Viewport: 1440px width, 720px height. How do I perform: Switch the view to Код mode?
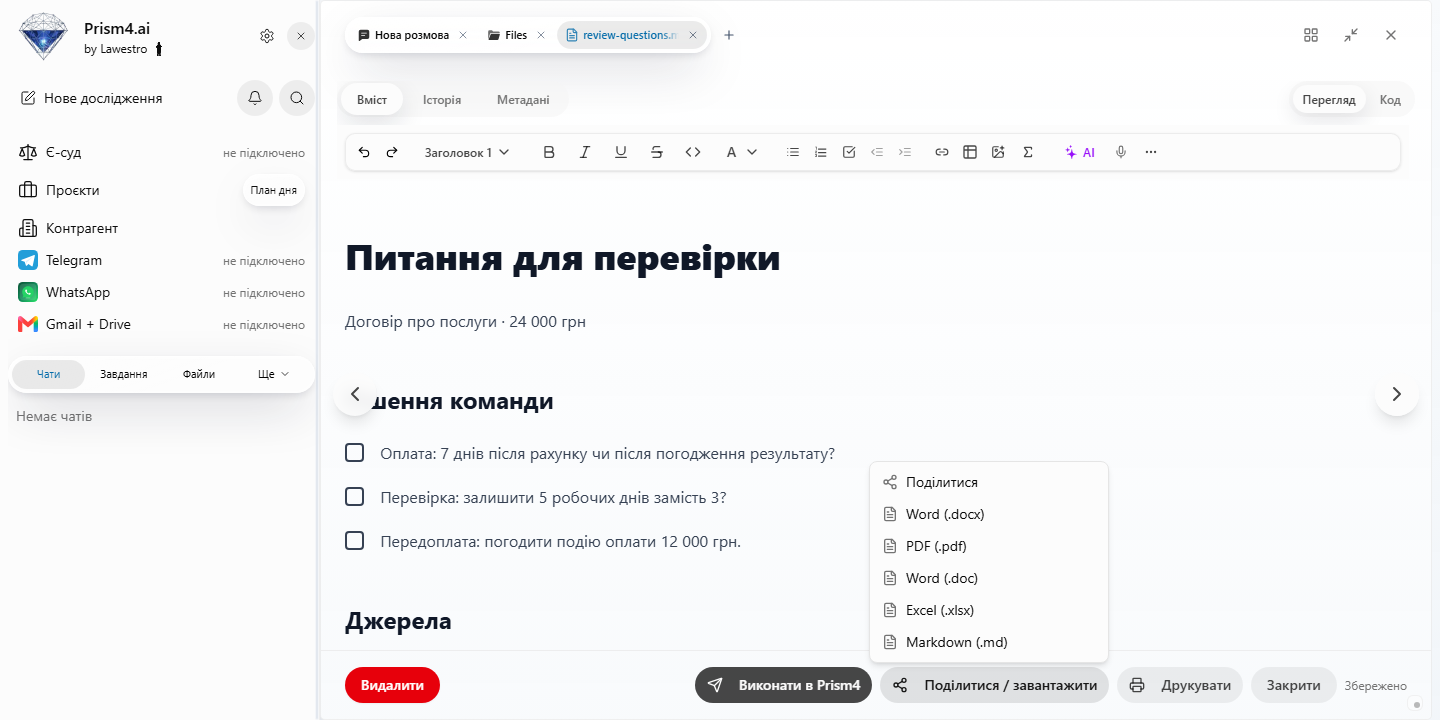click(x=1390, y=100)
